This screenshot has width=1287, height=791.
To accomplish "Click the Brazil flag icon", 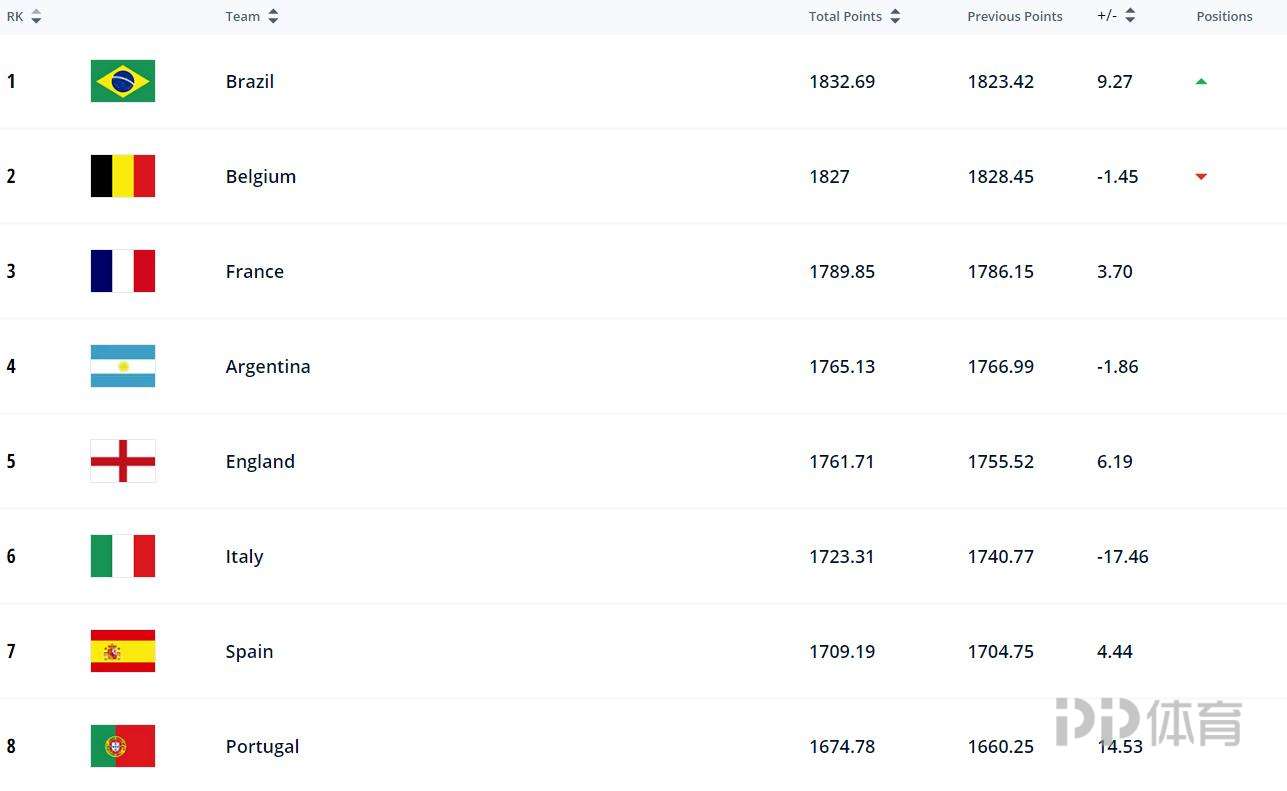I will 122,81.
